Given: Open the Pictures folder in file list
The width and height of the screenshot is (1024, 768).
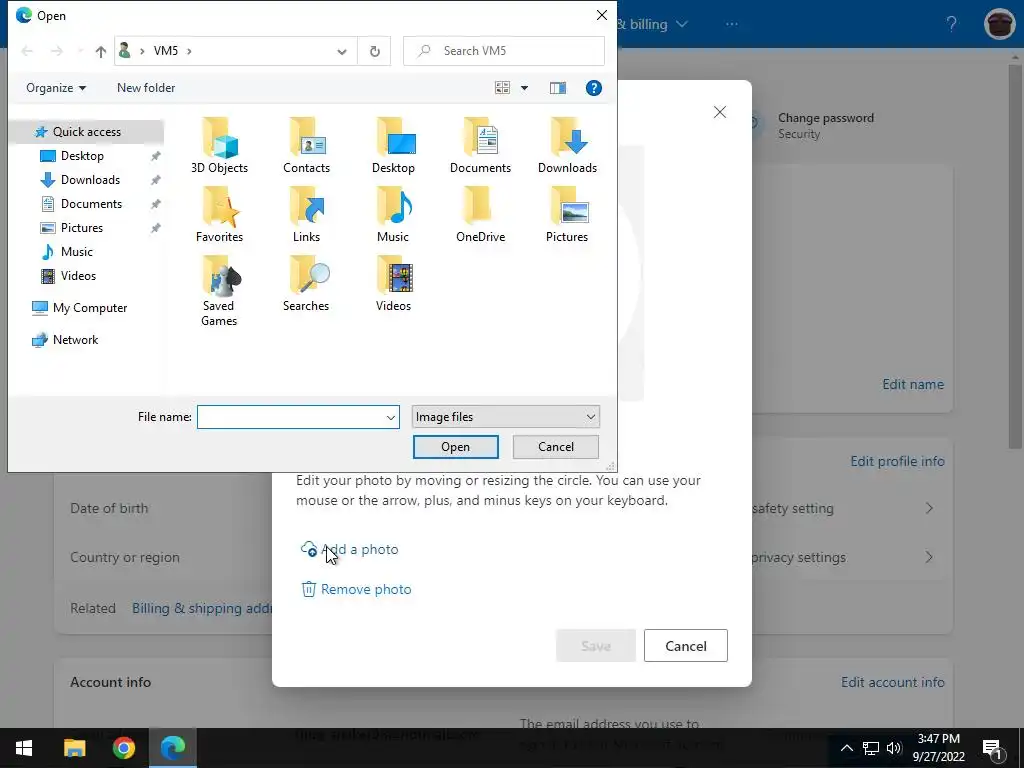Looking at the screenshot, I should [x=567, y=215].
